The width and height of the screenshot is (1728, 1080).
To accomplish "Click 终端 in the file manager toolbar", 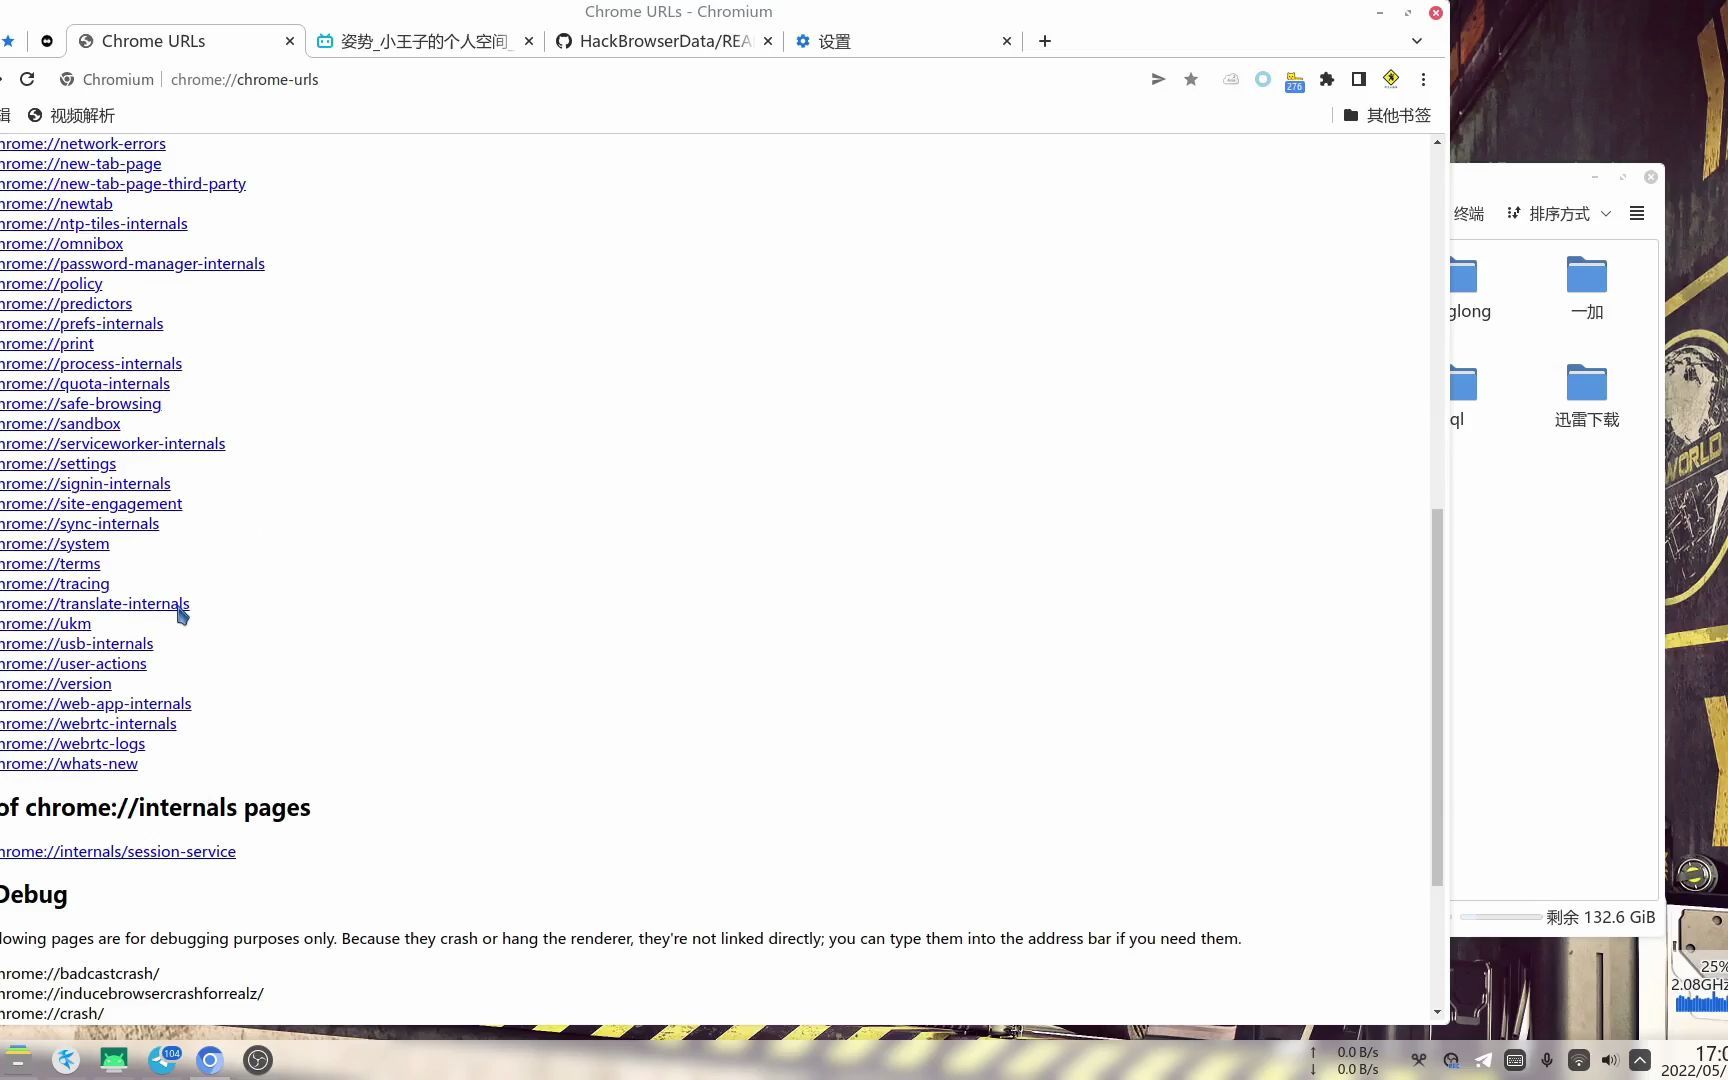I will pos(1468,213).
